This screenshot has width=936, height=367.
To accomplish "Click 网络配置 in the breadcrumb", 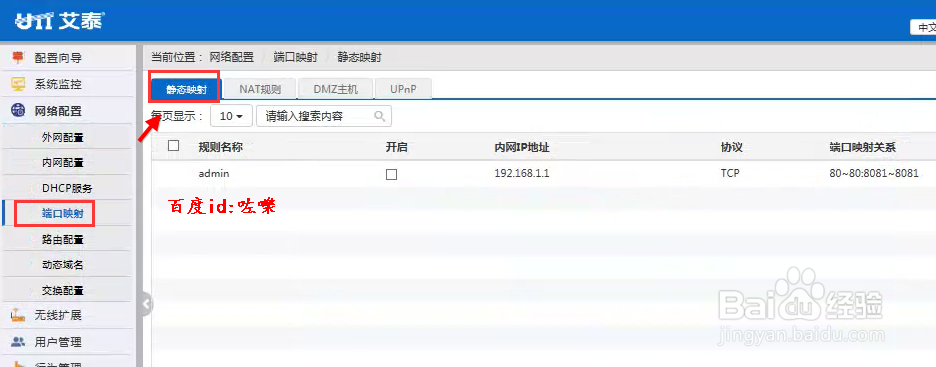I will [x=231, y=58].
